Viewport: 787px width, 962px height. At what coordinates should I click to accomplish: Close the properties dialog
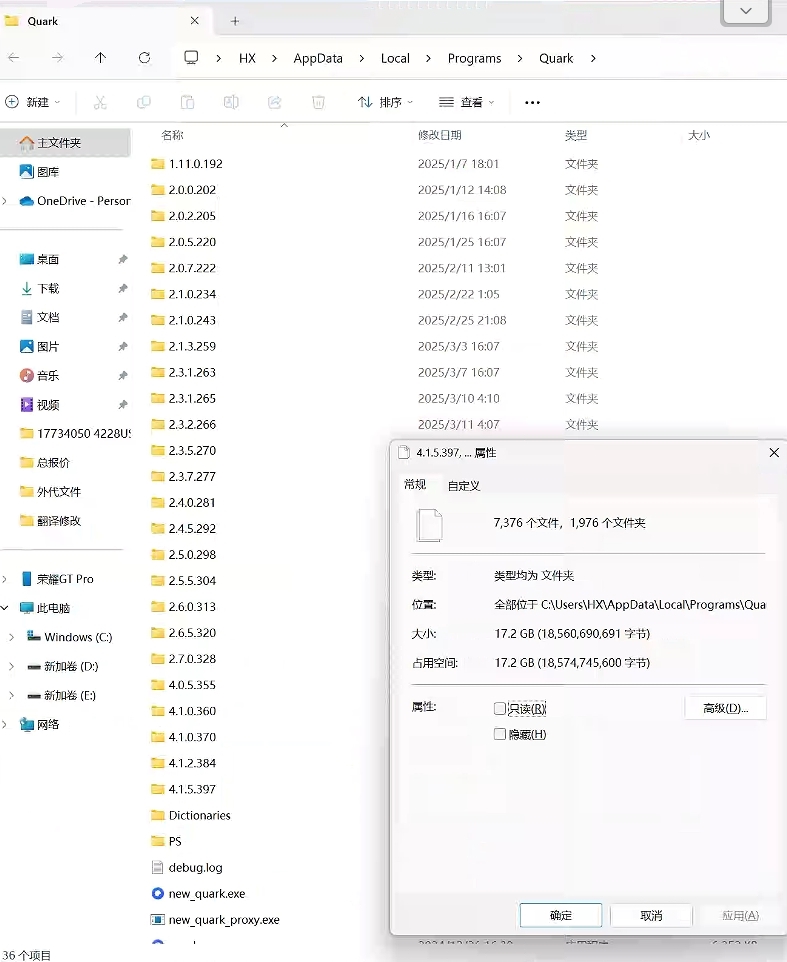pyautogui.click(x=774, y=452)
